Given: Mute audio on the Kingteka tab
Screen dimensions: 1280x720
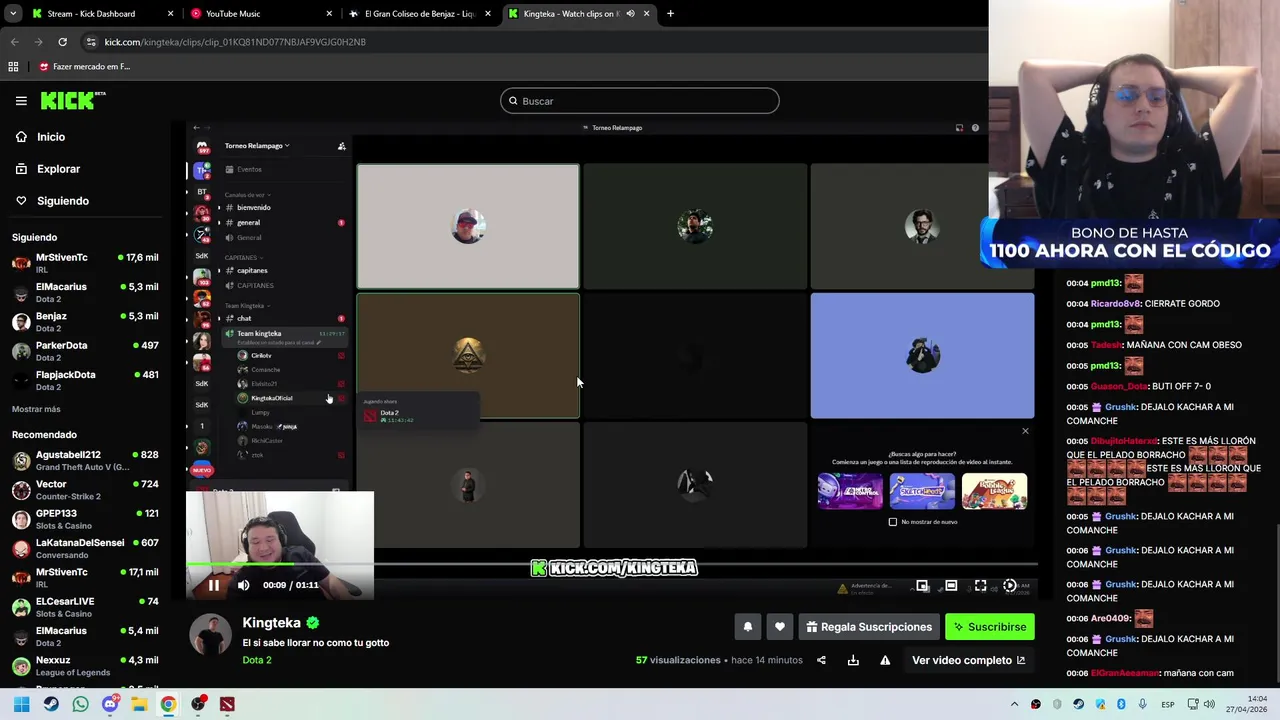Looking at the screenshot, I should coord(630,14).
